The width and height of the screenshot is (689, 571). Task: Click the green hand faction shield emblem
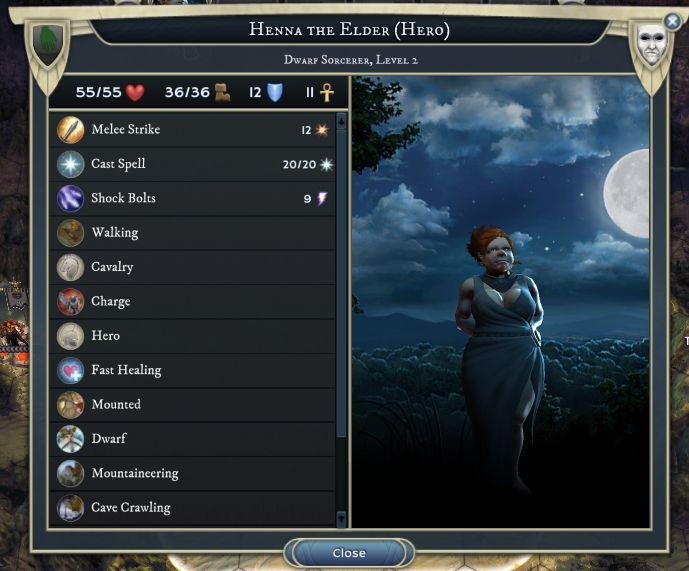[x=48, y=43]
